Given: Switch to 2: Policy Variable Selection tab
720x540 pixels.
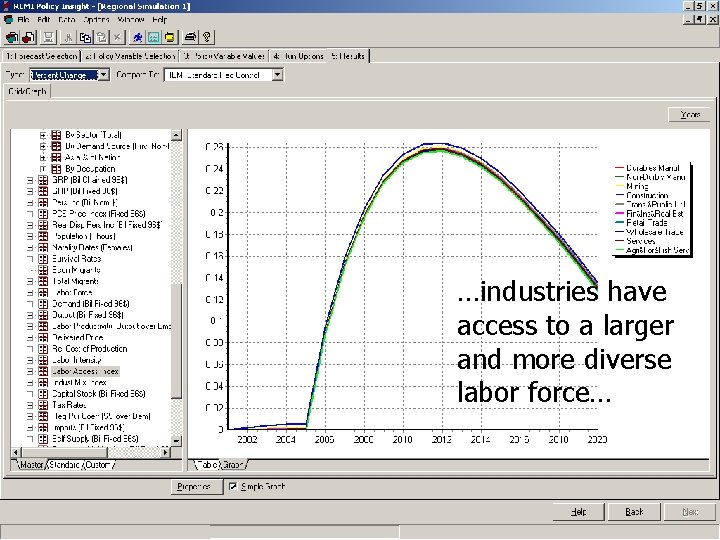Looking at the screenshot, I should coord(130,56).
